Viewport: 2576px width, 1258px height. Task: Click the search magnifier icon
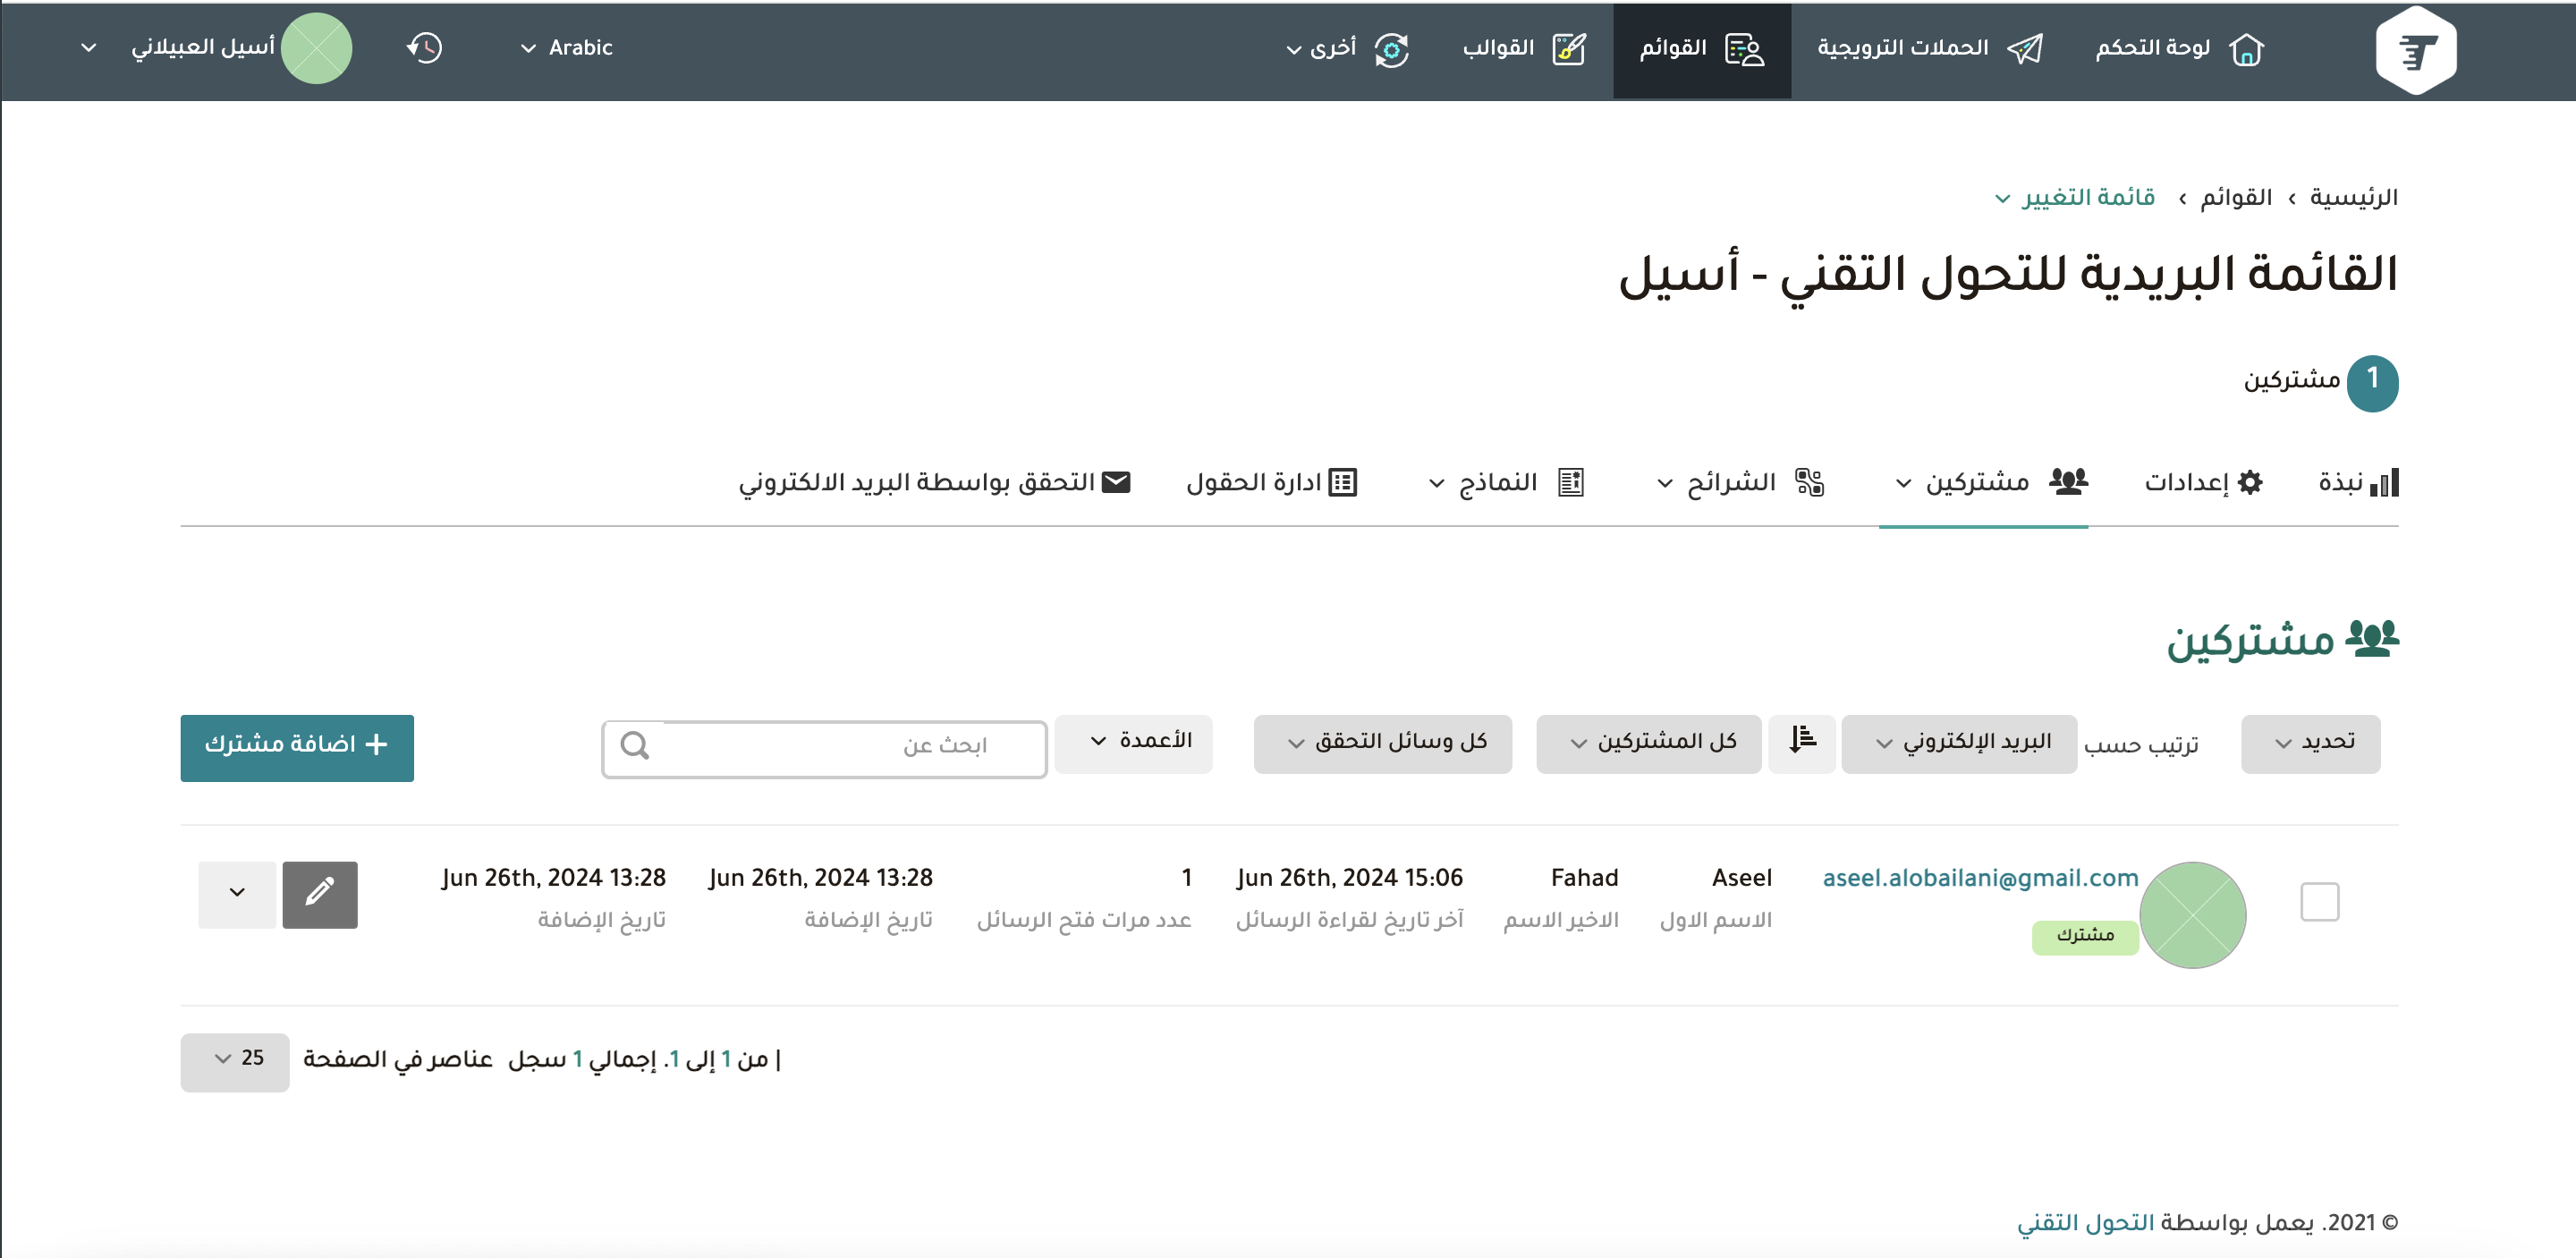click(635, 746)
